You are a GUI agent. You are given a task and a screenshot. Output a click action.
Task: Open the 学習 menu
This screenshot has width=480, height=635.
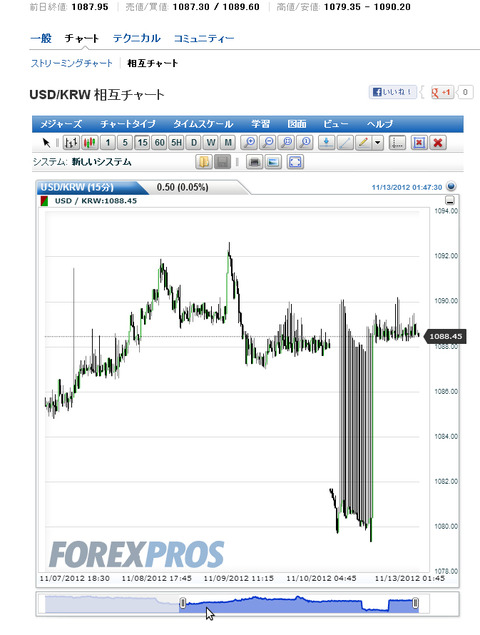click(x=260, y=124)
